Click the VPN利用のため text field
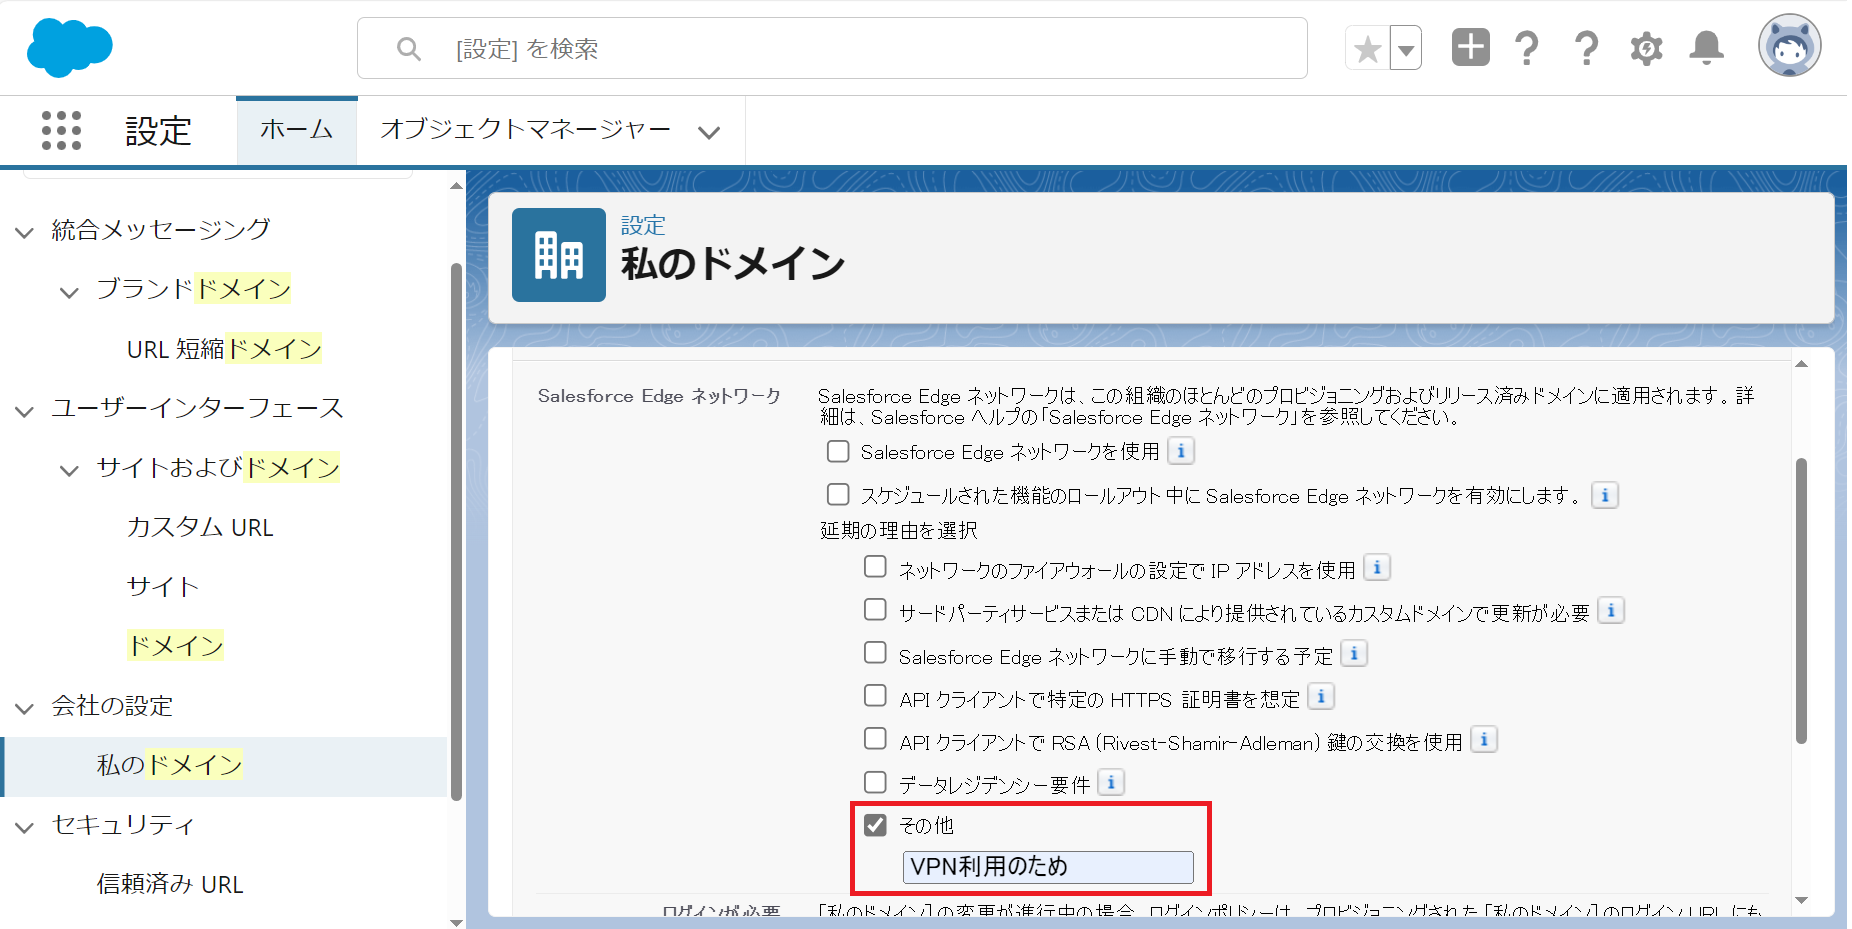Viewport: 1852px width, 929px height. point(1047,867)
